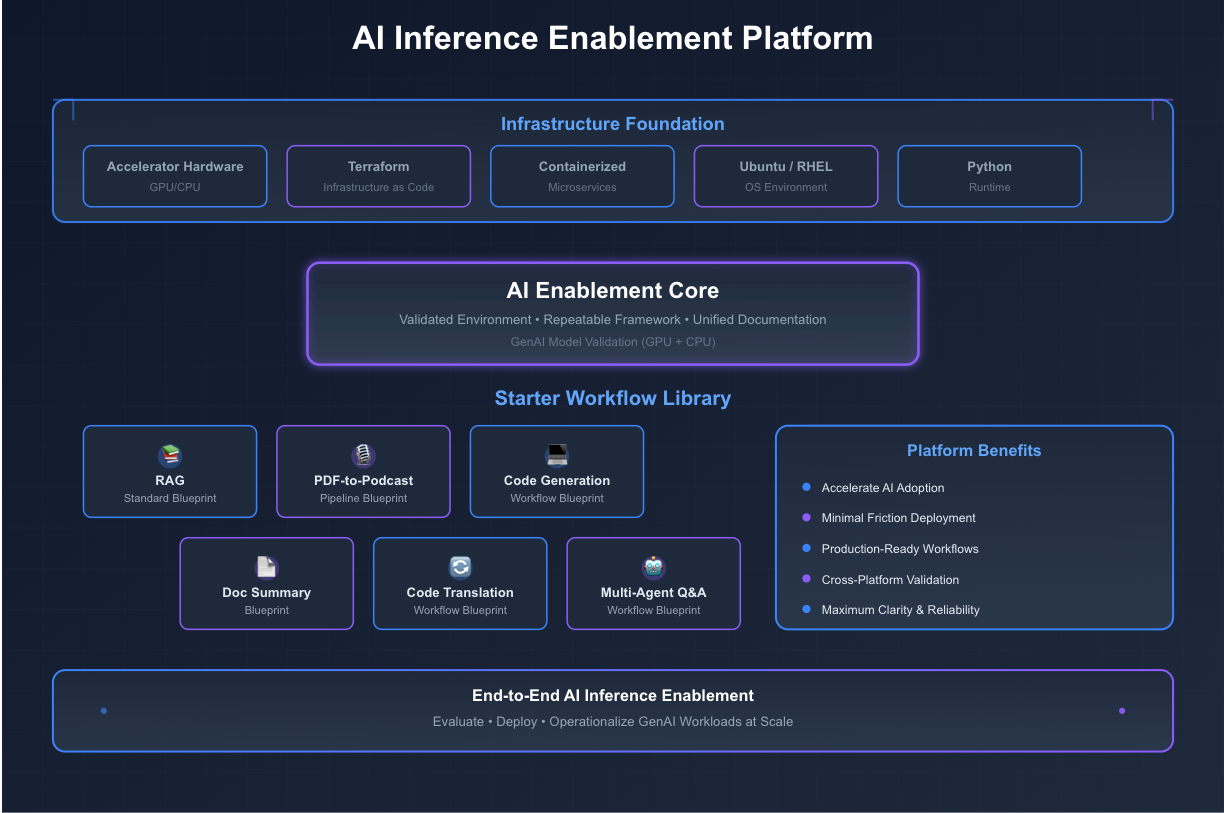
Task: Click the Starter Workflow Library heading
Action: point(612,398)
